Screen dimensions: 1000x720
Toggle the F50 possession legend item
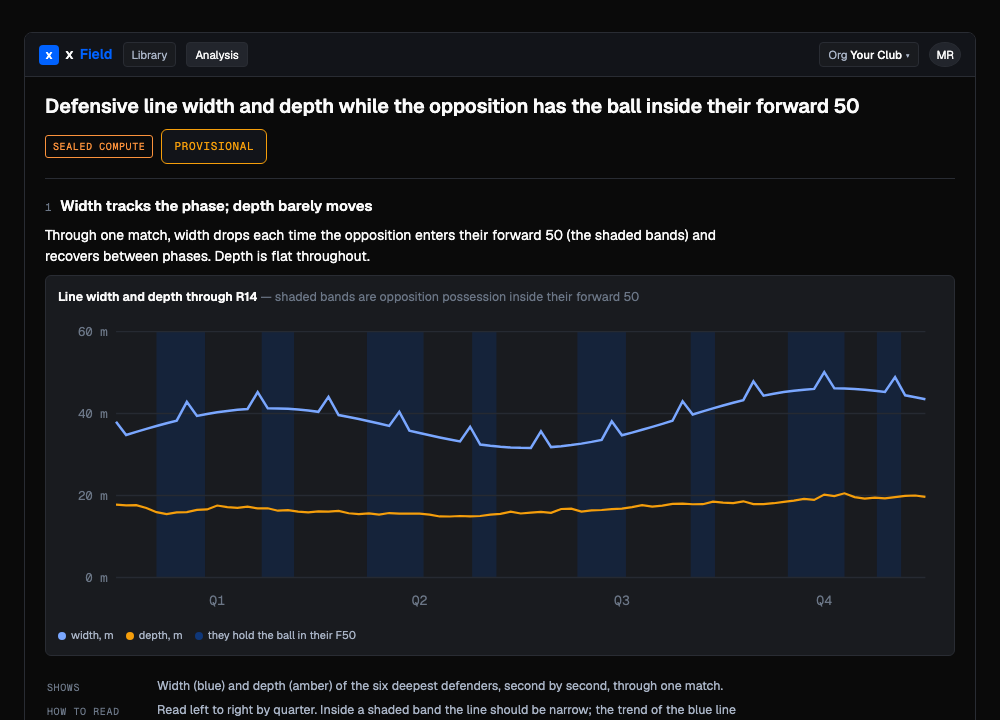276,636
